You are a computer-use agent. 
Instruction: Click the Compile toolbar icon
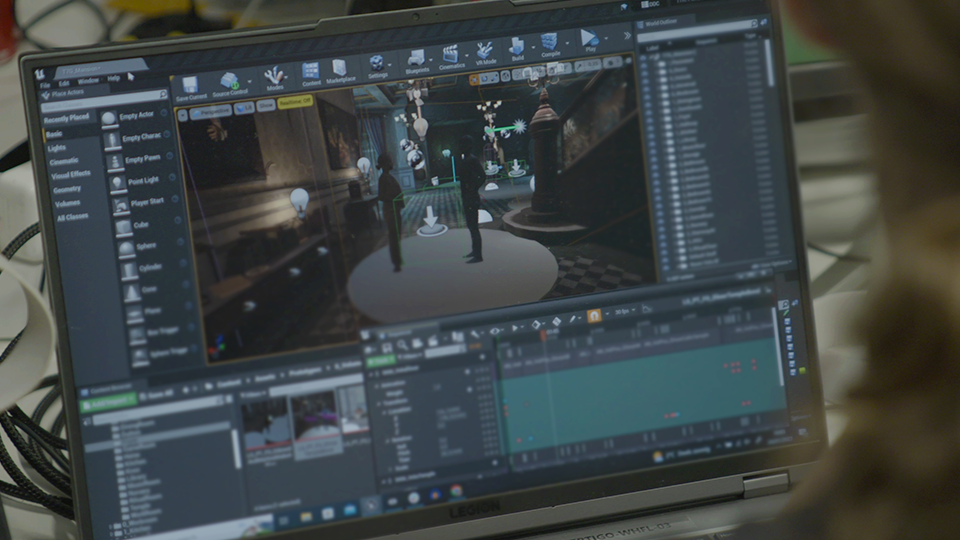click(x=549, y=42)
